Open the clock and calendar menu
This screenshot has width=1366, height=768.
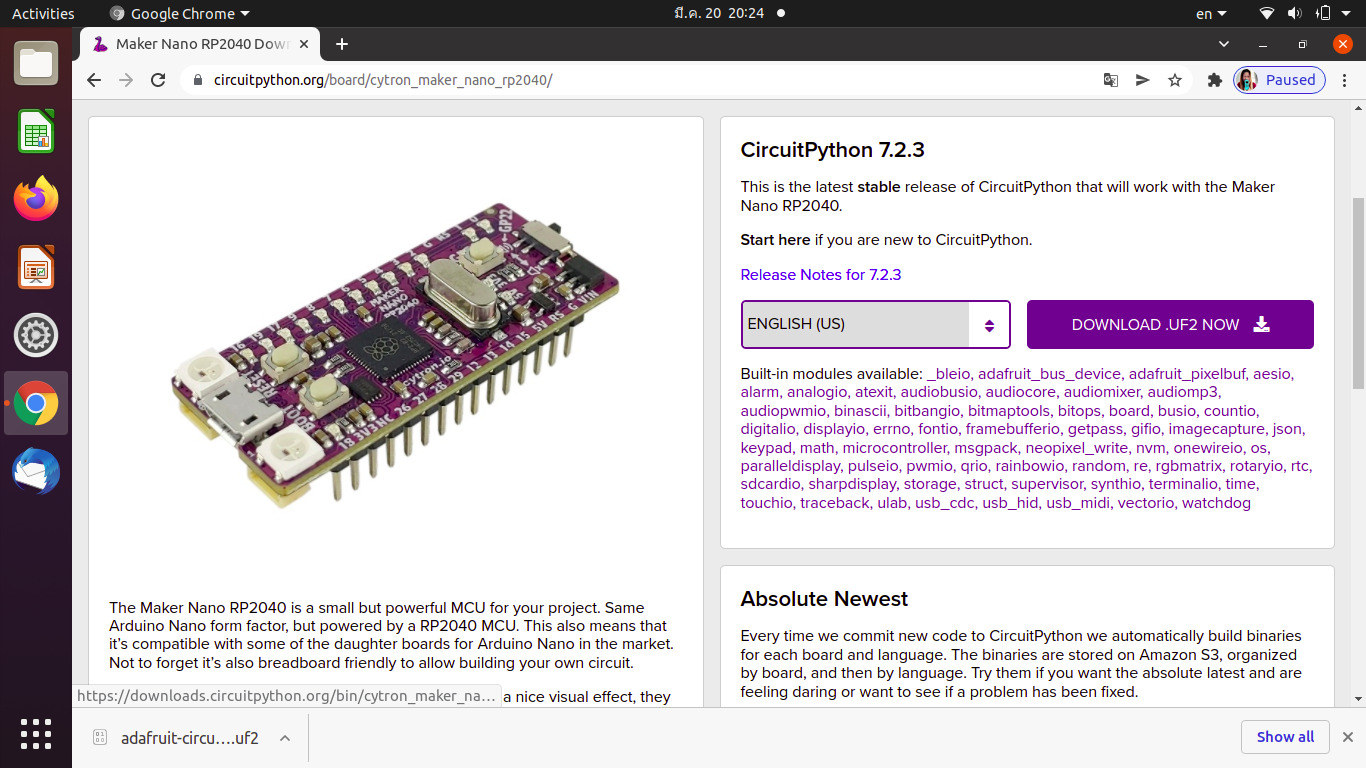coord(719,13)
